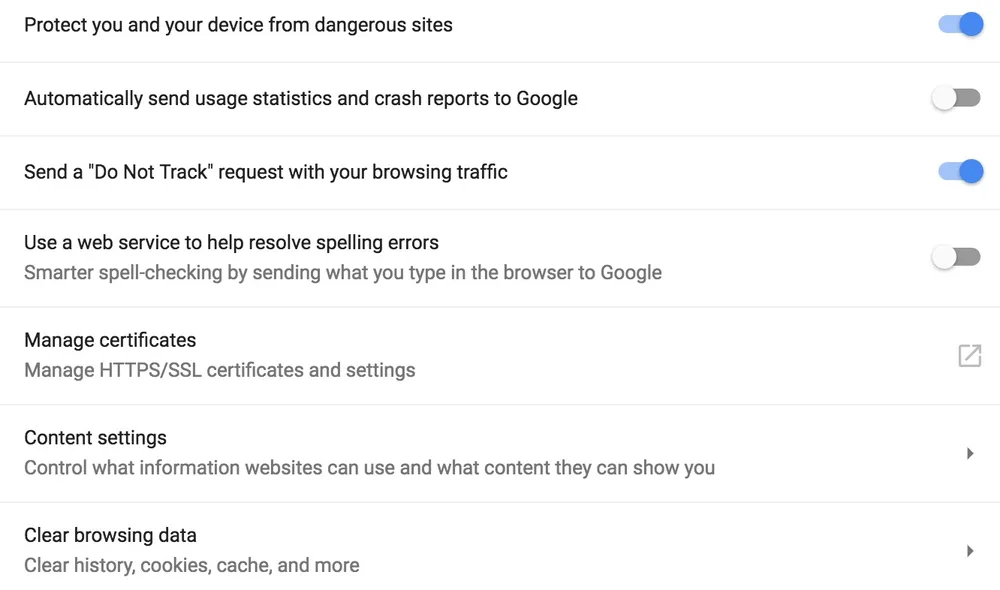Click "Clear history, cookies, cache, and more"
The image size is (1000, 590).
coord(191,565)
